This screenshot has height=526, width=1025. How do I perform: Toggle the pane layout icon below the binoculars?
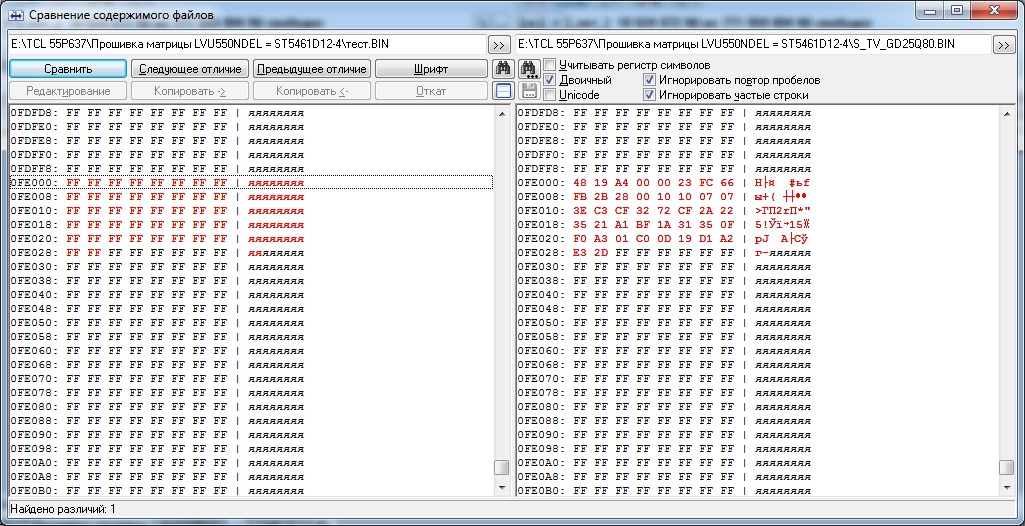point(504,91)
